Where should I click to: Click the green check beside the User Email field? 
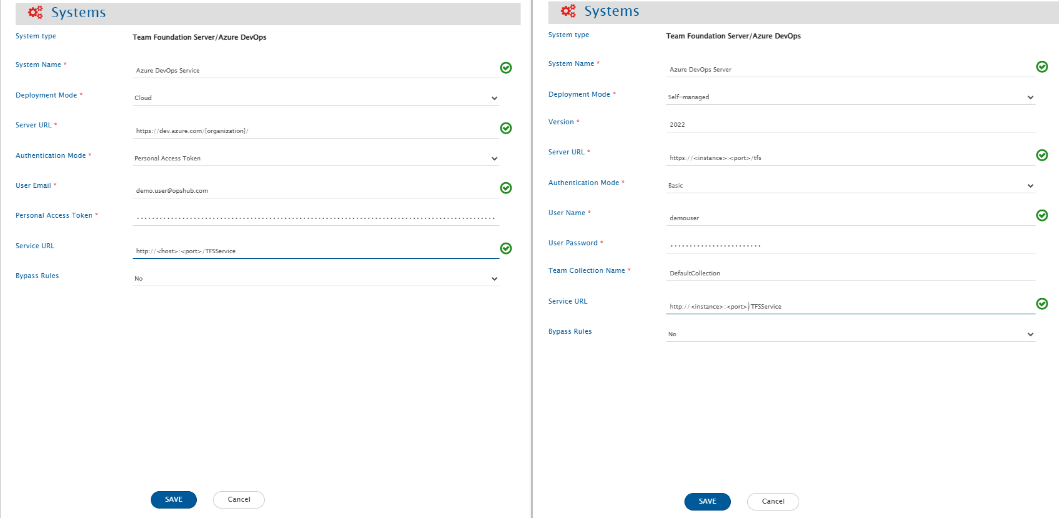click(x=506, y=187)
